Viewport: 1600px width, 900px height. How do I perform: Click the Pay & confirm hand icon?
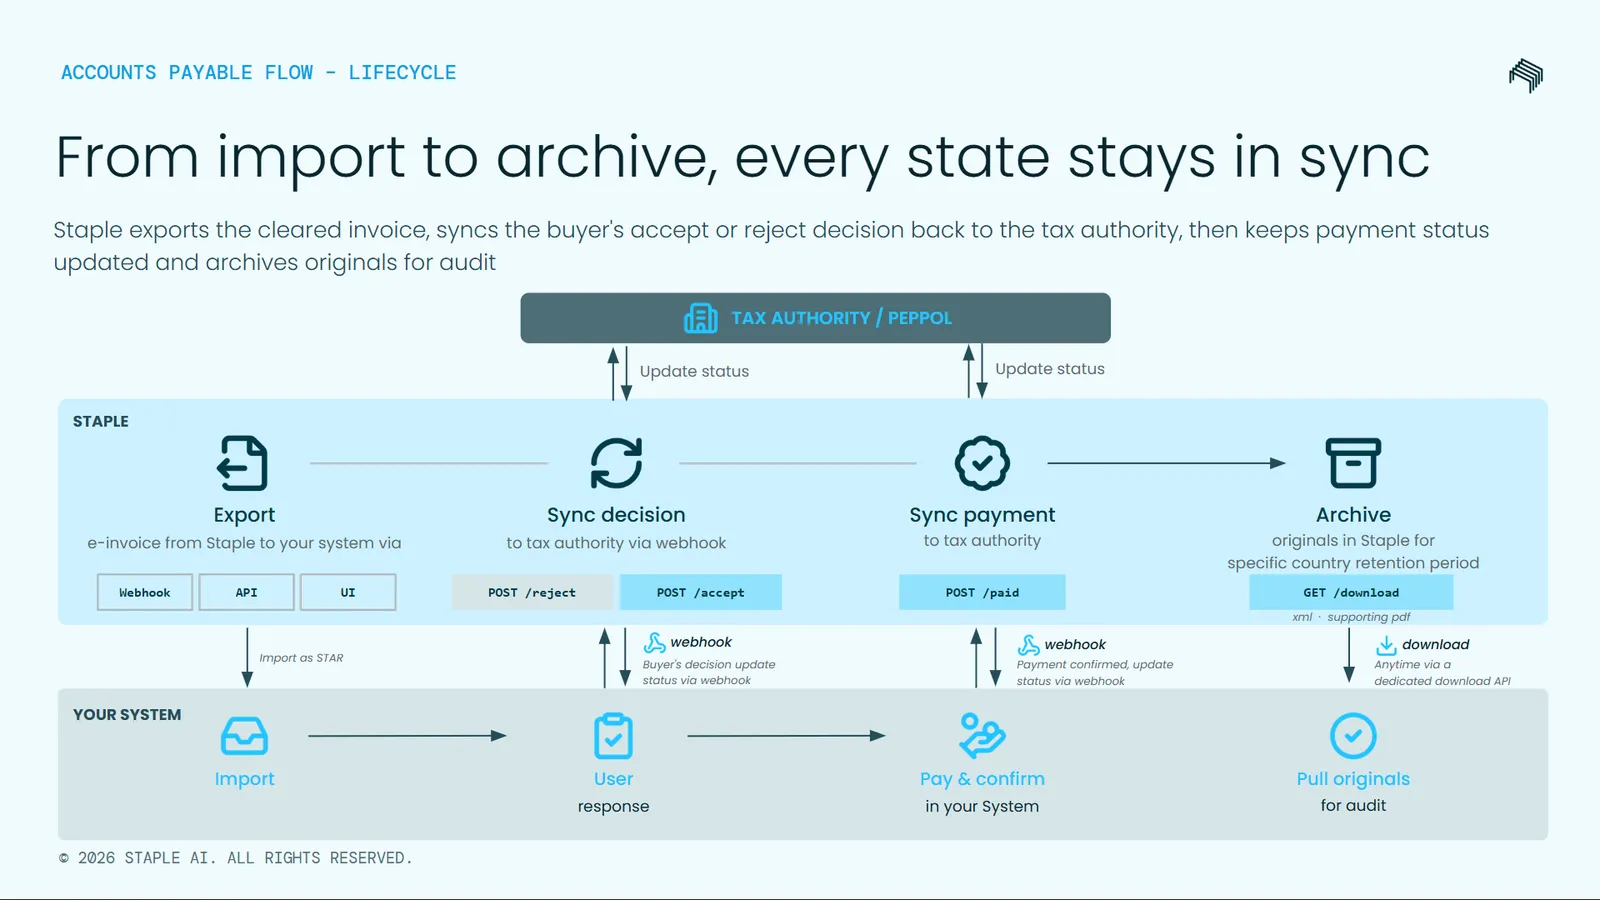982,736
